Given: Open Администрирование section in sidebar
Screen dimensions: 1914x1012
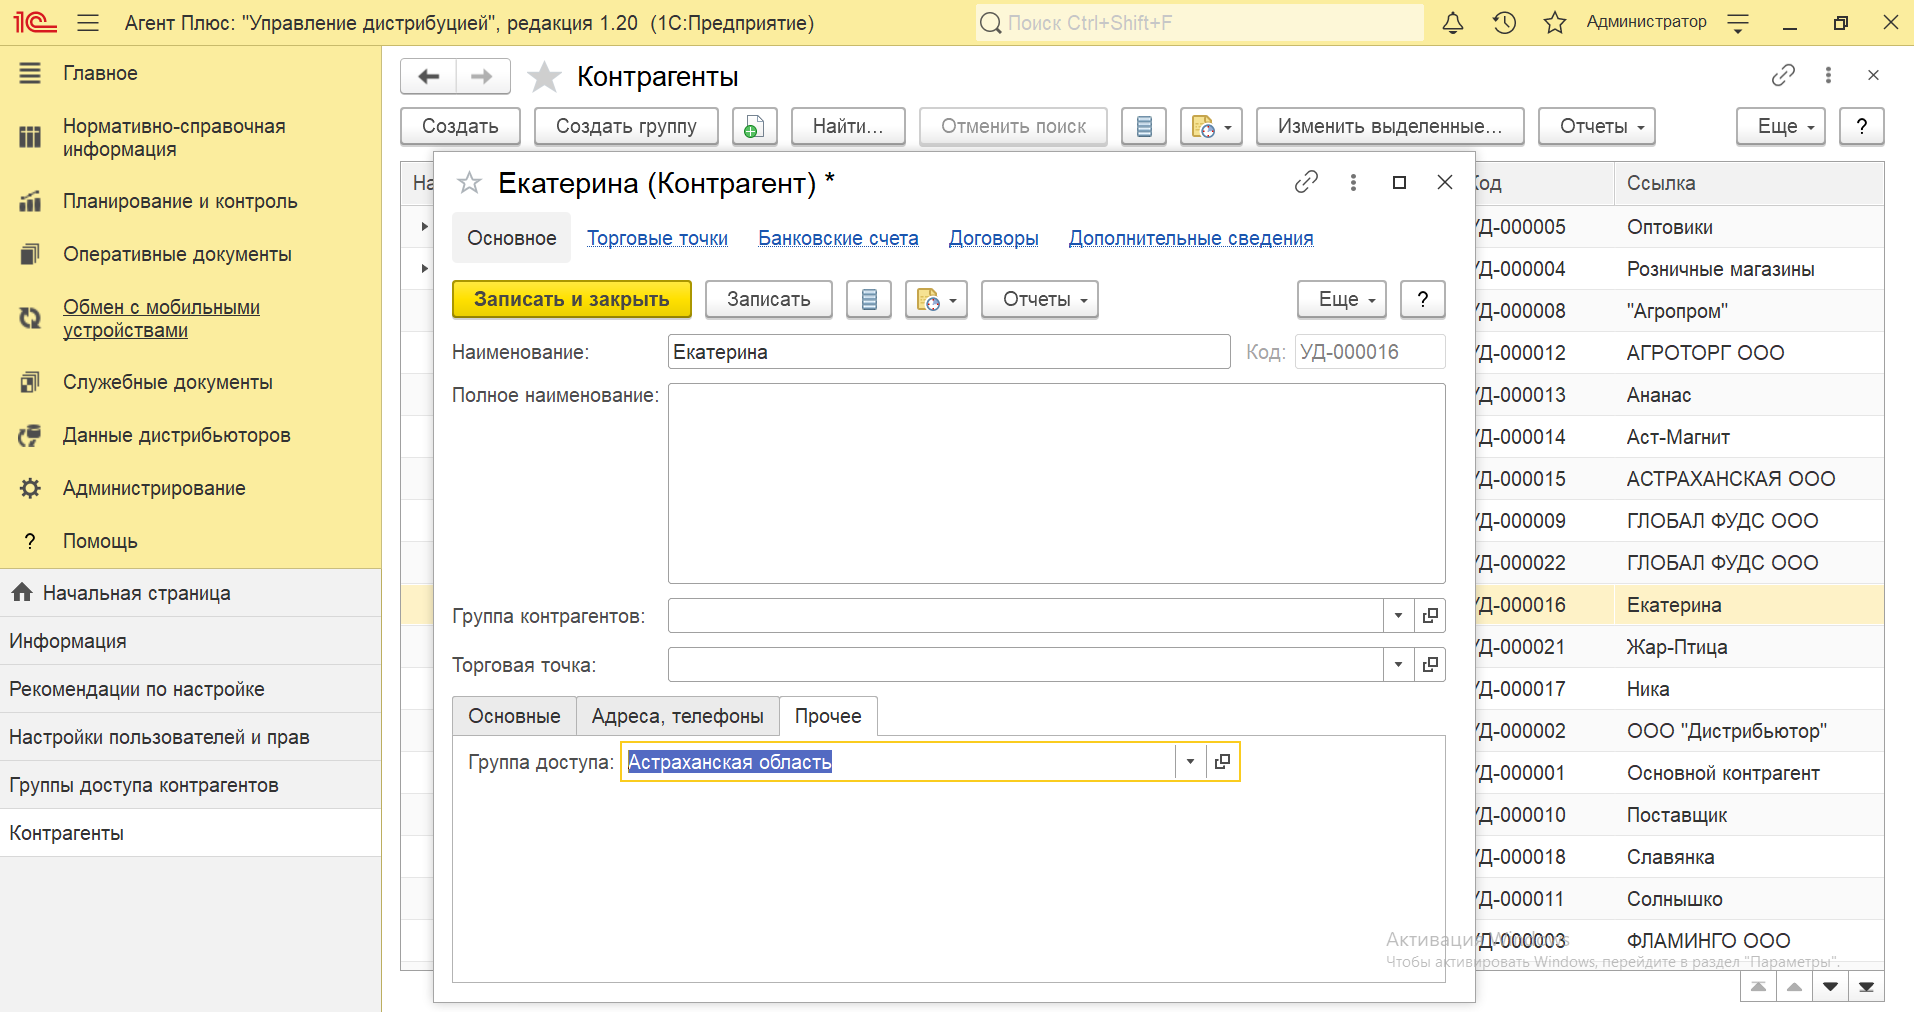Looking at the screenshot, I should coord(154,488).
